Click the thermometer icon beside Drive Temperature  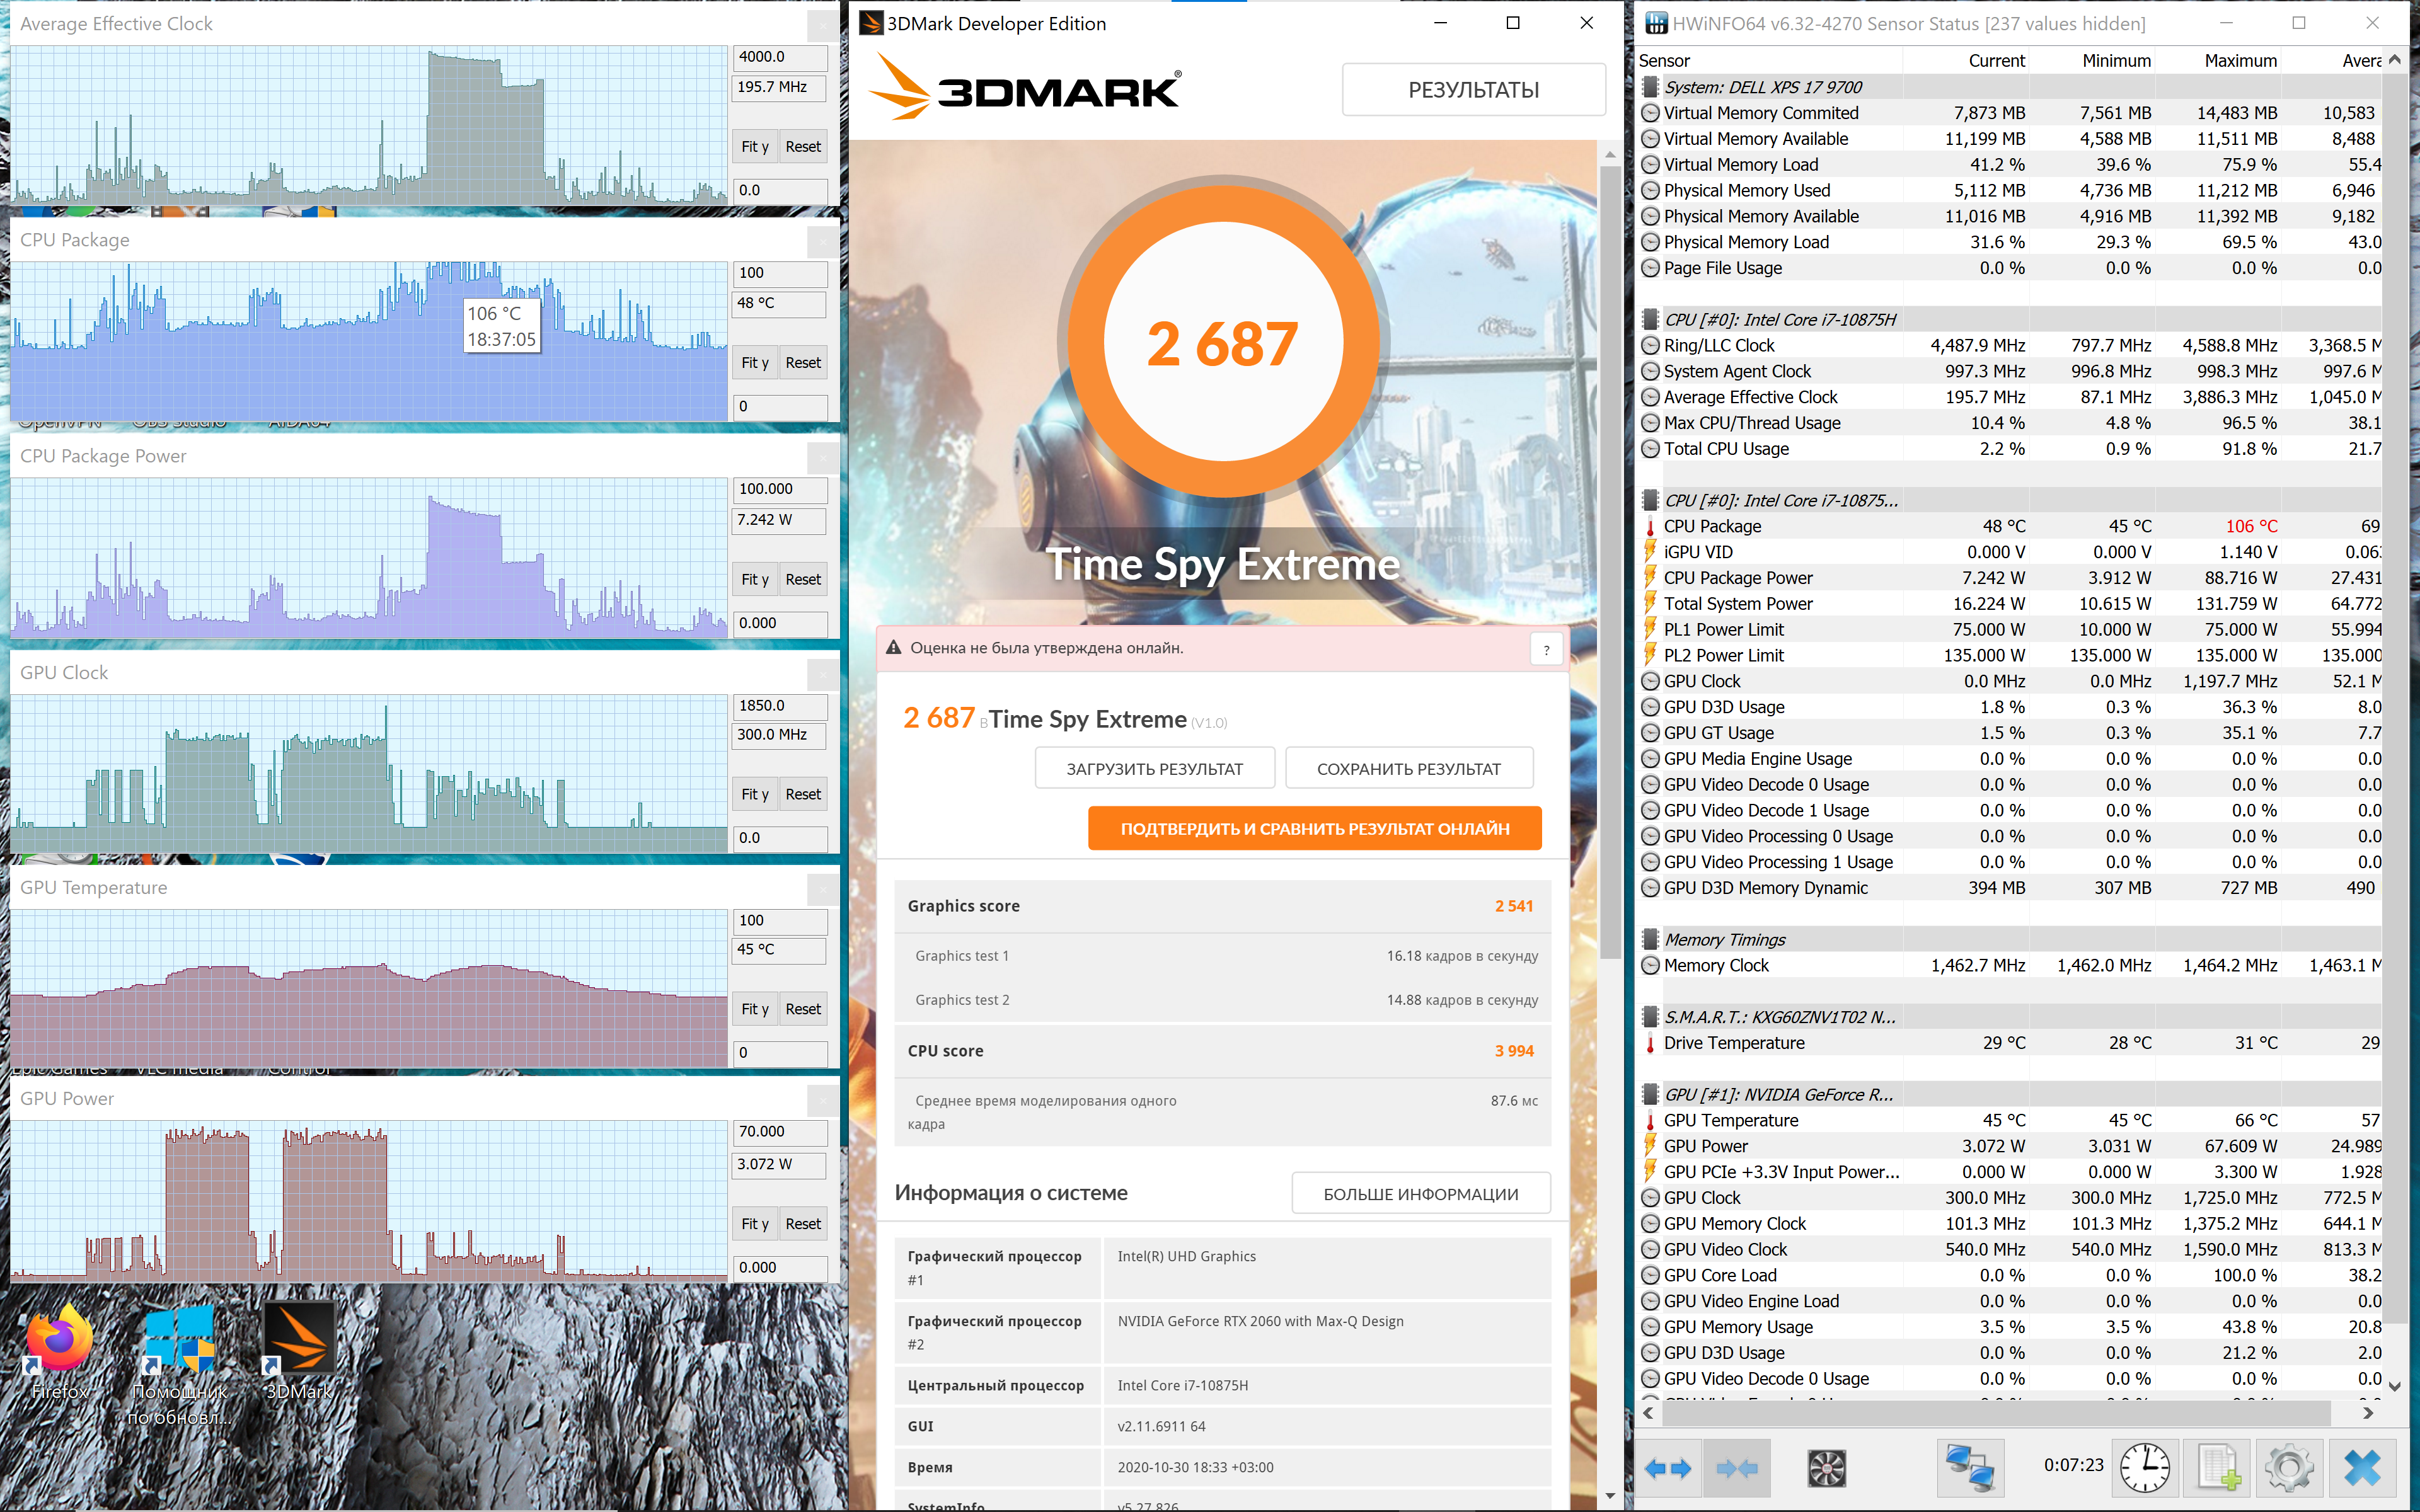[x=1650, y=1043]
